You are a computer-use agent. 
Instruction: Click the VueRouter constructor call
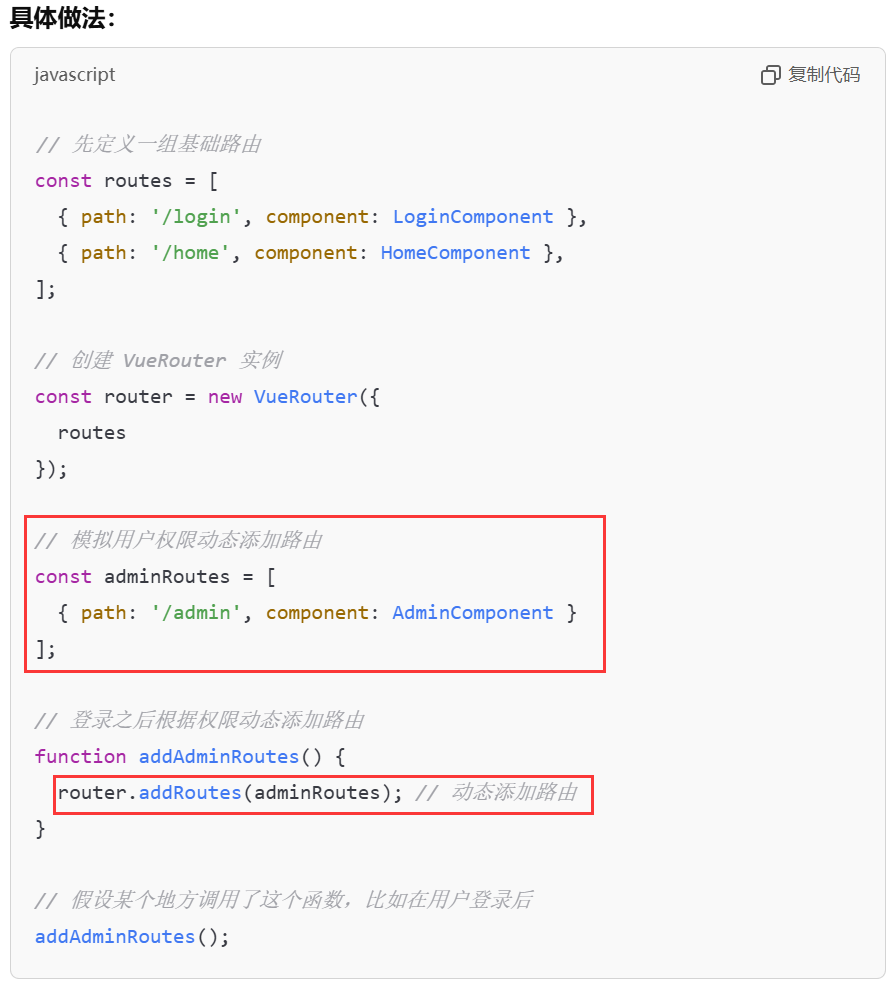click(x=305, y=397)
